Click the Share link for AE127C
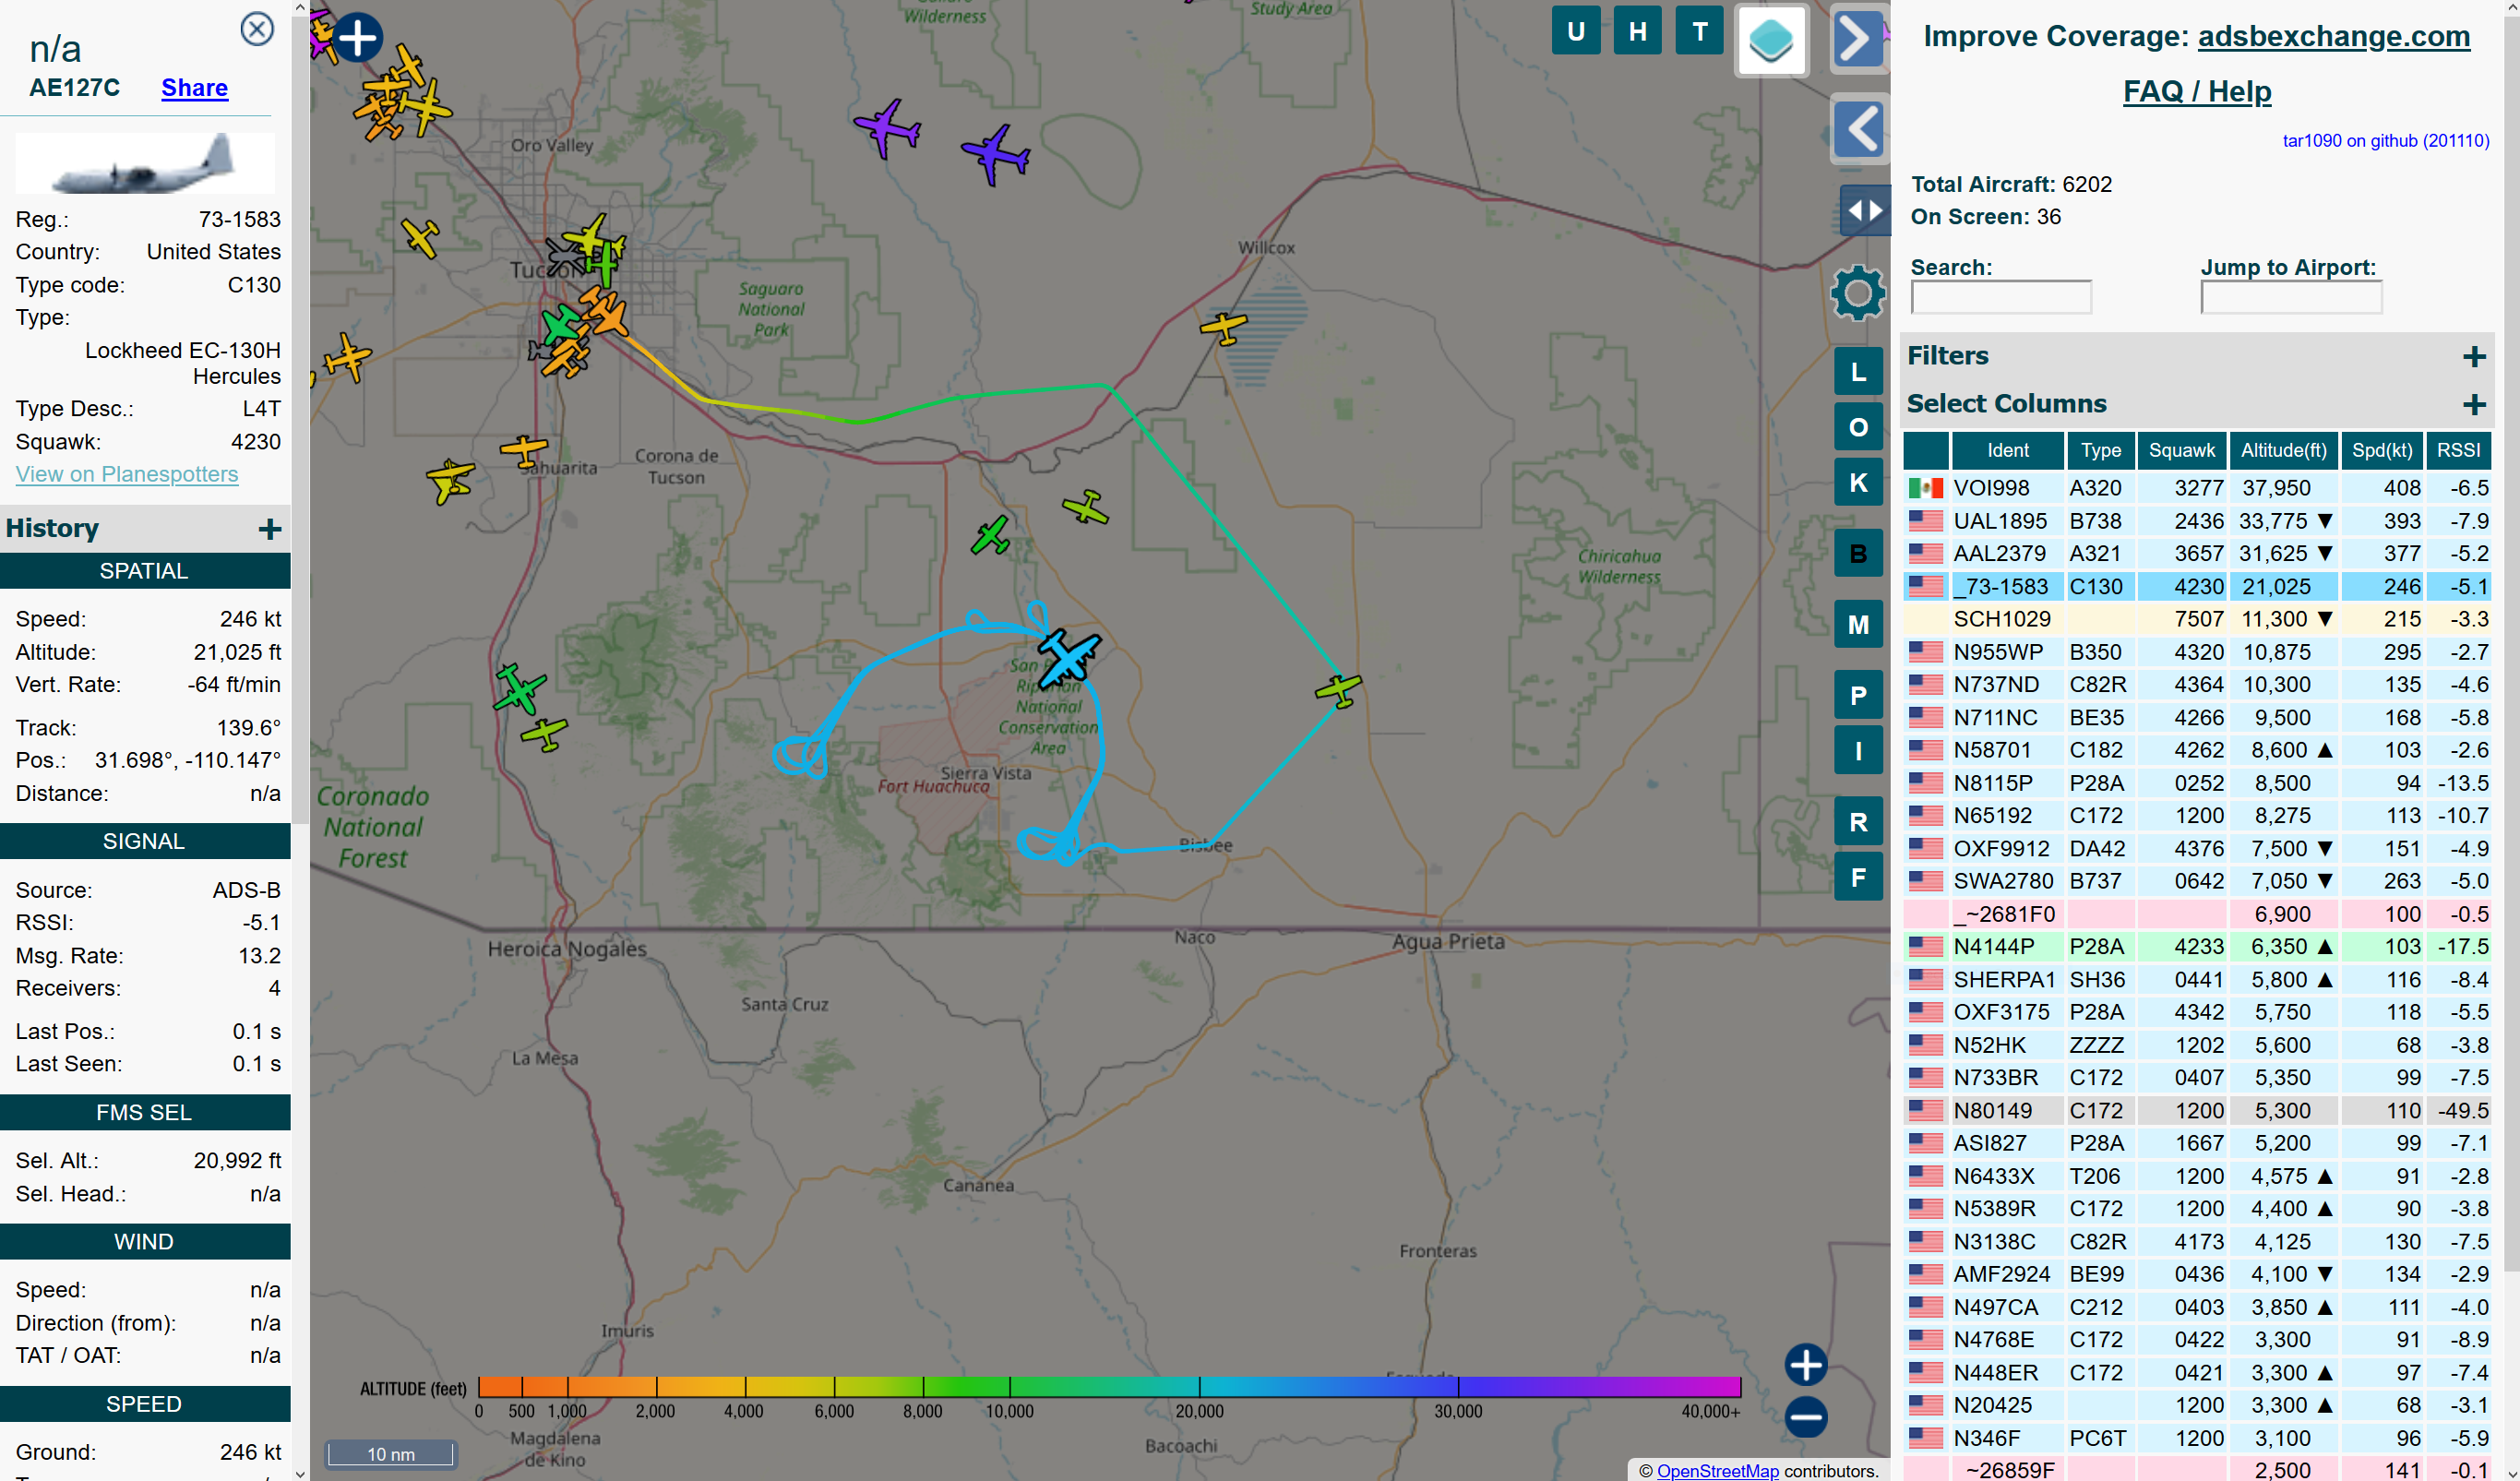The height and width of the screenshot is (1481, 2520). [x=194, y=88]
